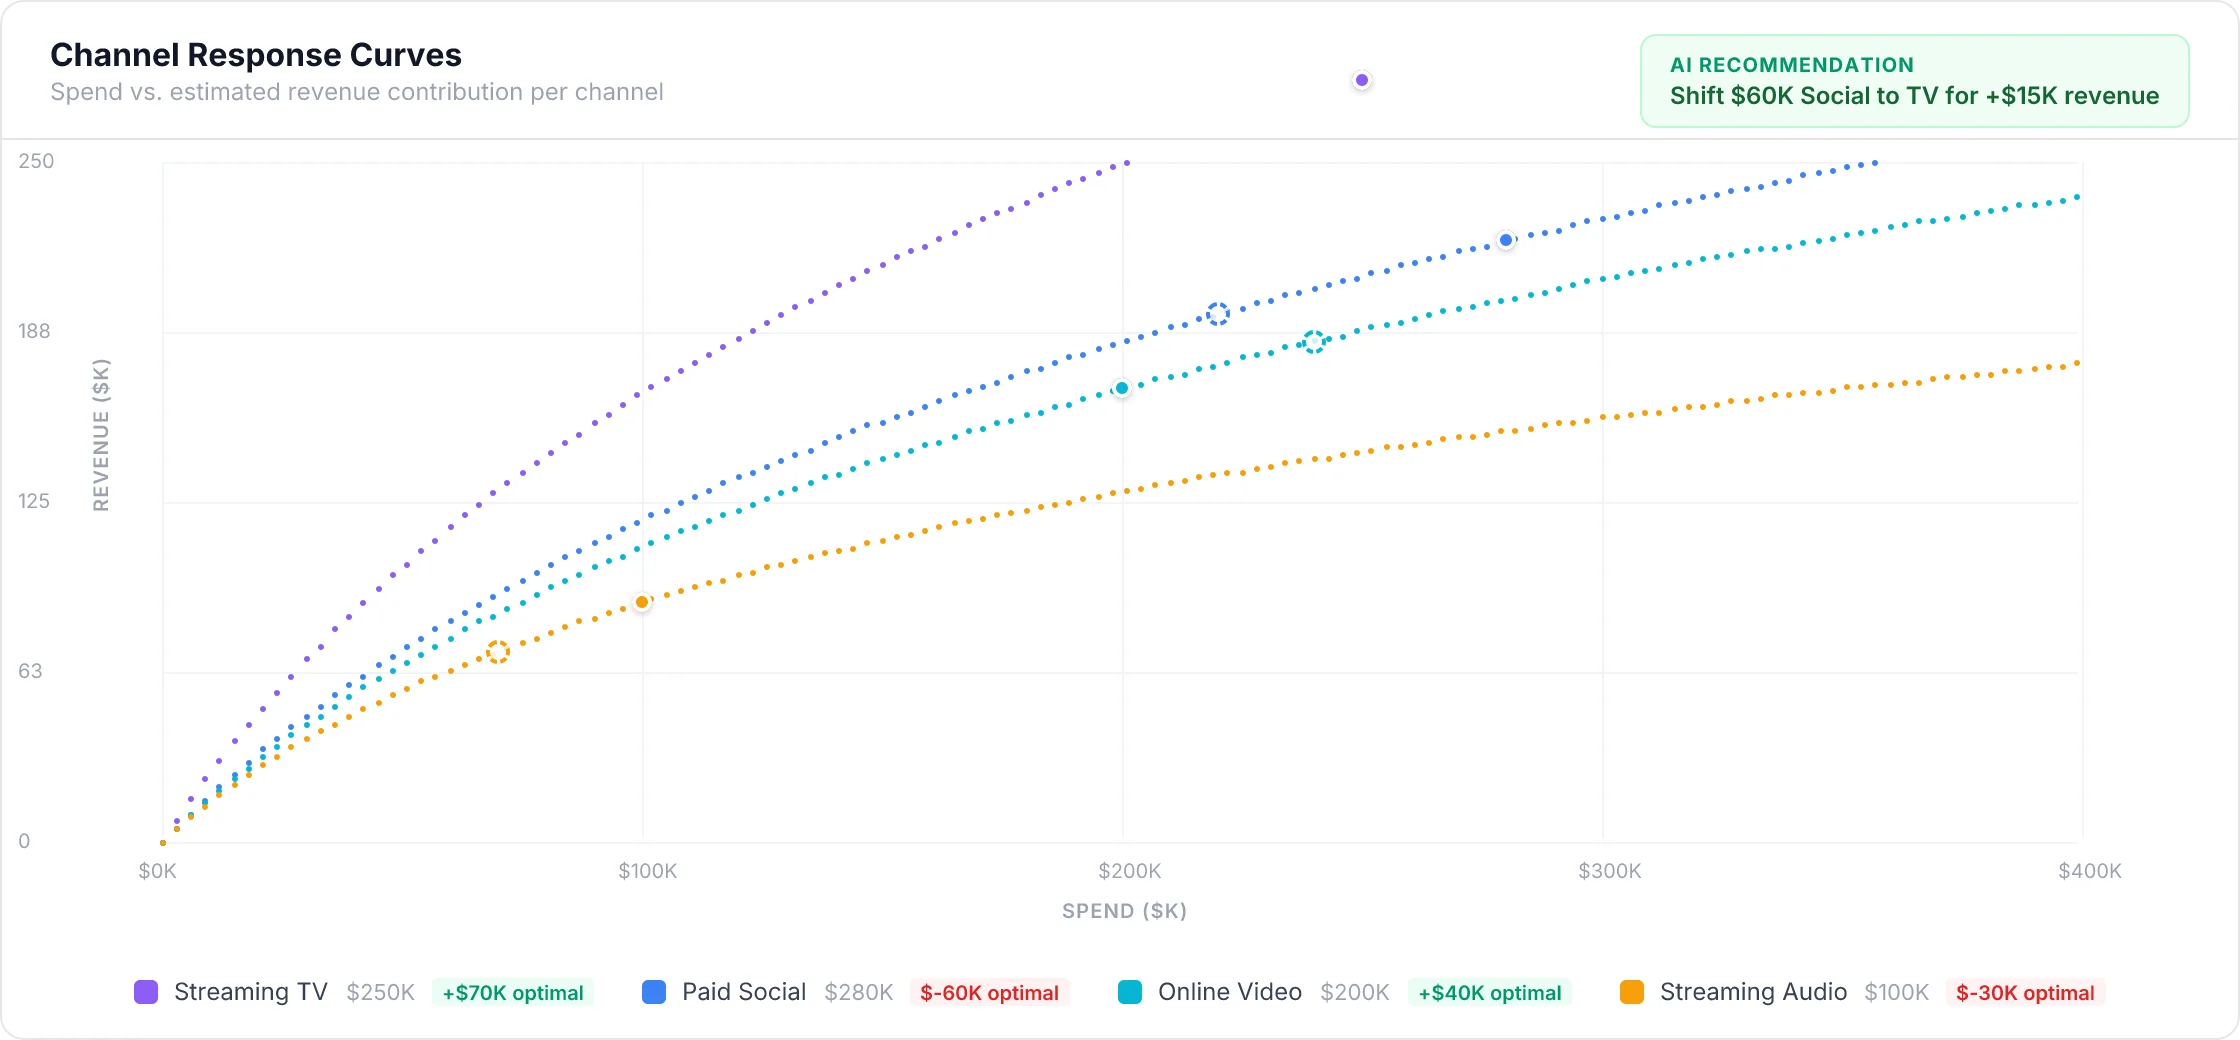Click the $-60K optimal badge
Image resolution: width=2240 pixels, height=1040 pixels.
989,993
